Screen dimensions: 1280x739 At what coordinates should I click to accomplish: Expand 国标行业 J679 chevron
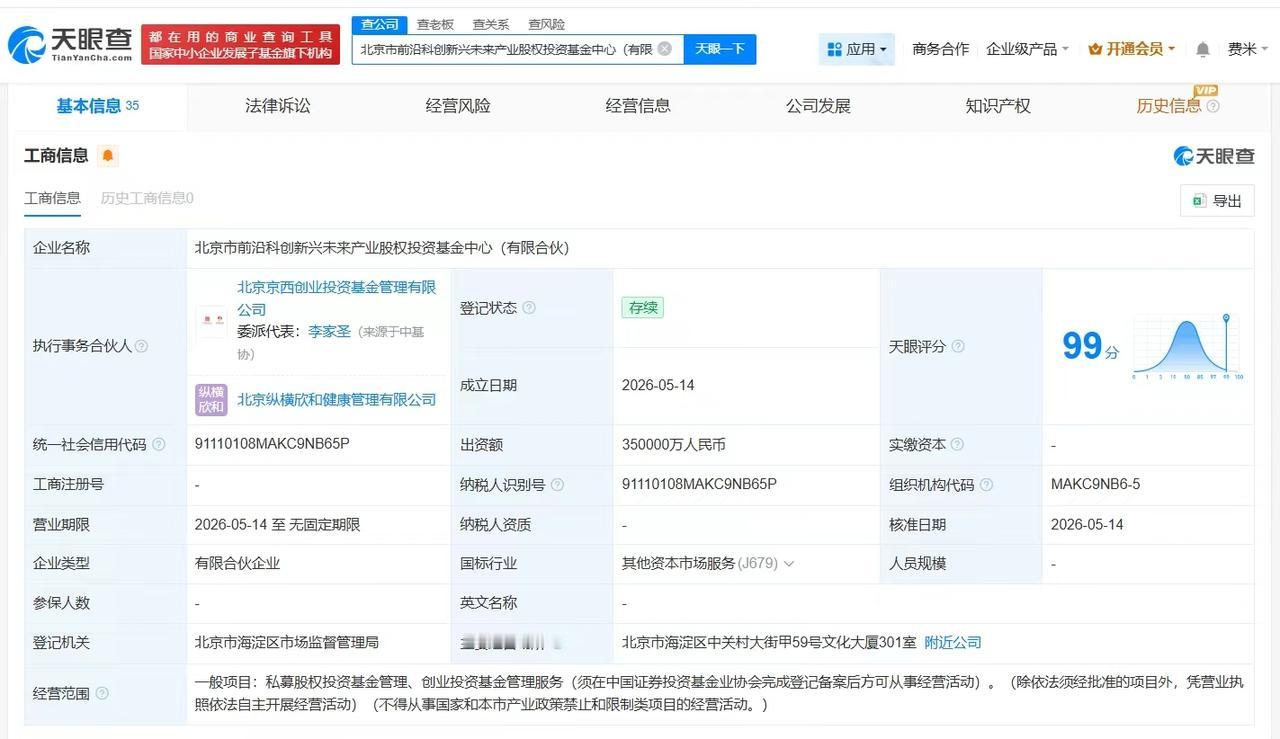tap(789, 564)
